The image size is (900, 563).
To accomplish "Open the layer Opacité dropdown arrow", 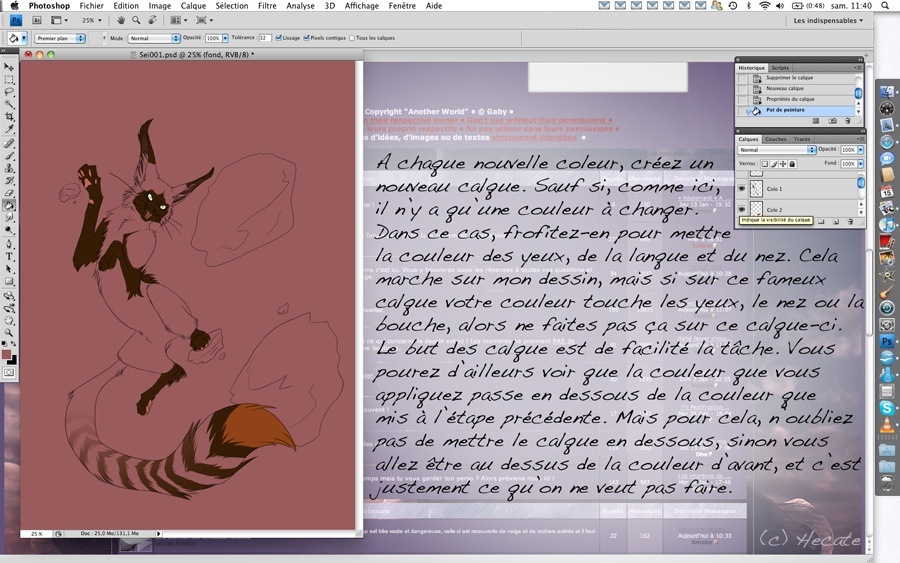I will pyautogui.click(x=860, y=150).
